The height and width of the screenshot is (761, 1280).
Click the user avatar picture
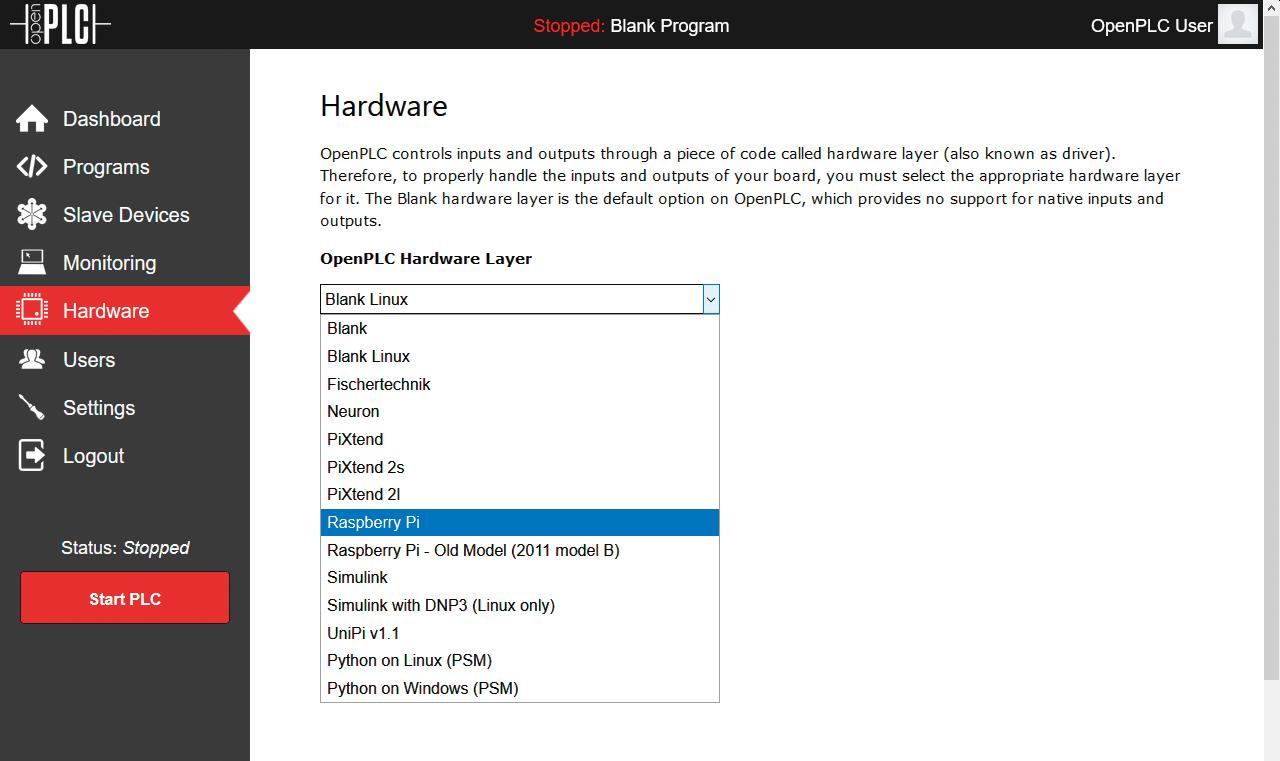click(1237, 24)
